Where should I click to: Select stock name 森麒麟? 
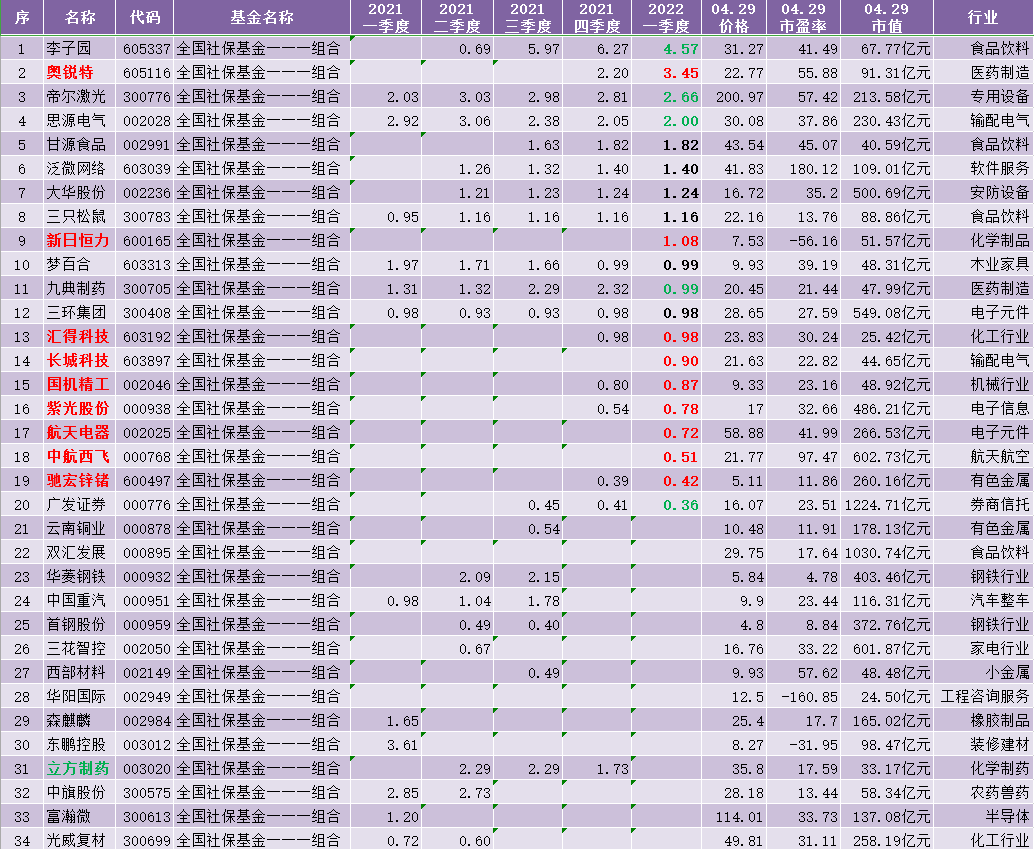pyautogui.click(x=69, y=720)
